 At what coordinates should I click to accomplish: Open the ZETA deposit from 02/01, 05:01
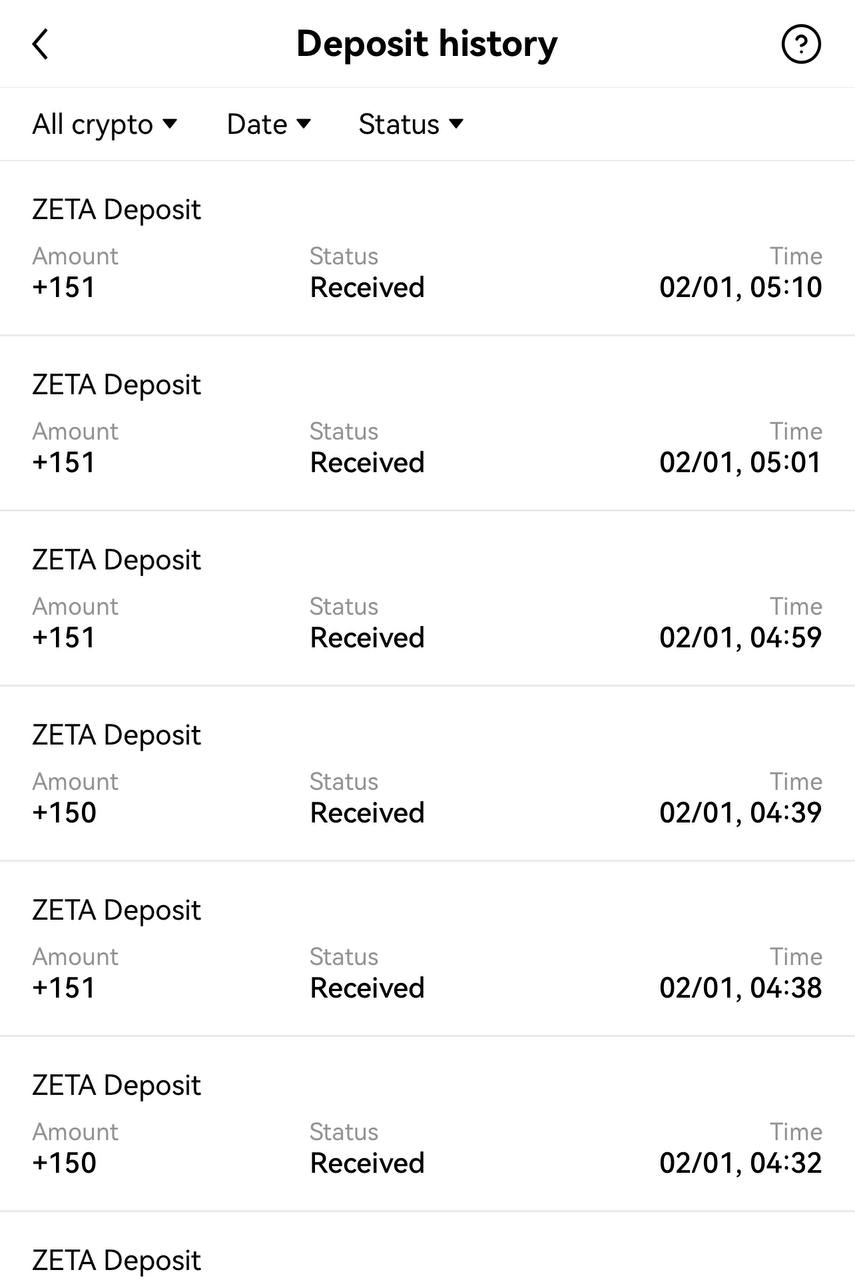[427, 423]
